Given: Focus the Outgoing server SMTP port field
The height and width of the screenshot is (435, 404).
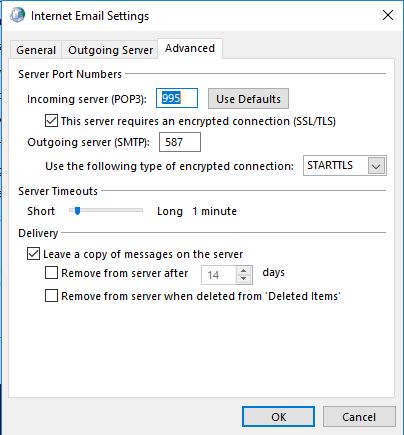Looking at the screenshot, I should point(180,142).
